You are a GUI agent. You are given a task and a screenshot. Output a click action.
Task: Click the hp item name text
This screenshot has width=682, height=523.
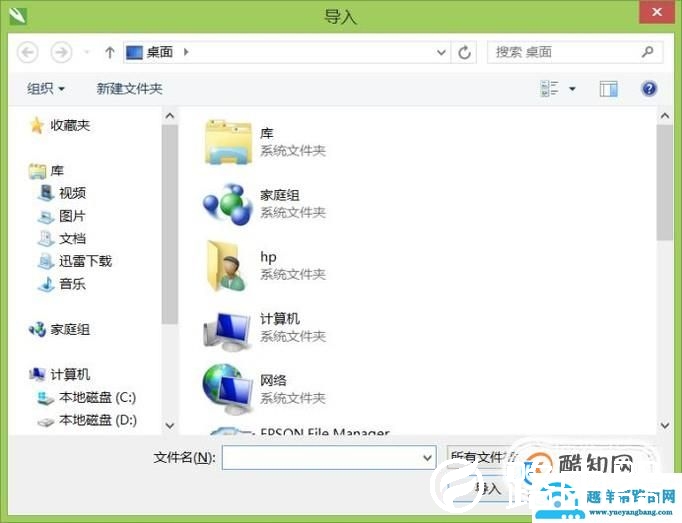tap(268, 257)
